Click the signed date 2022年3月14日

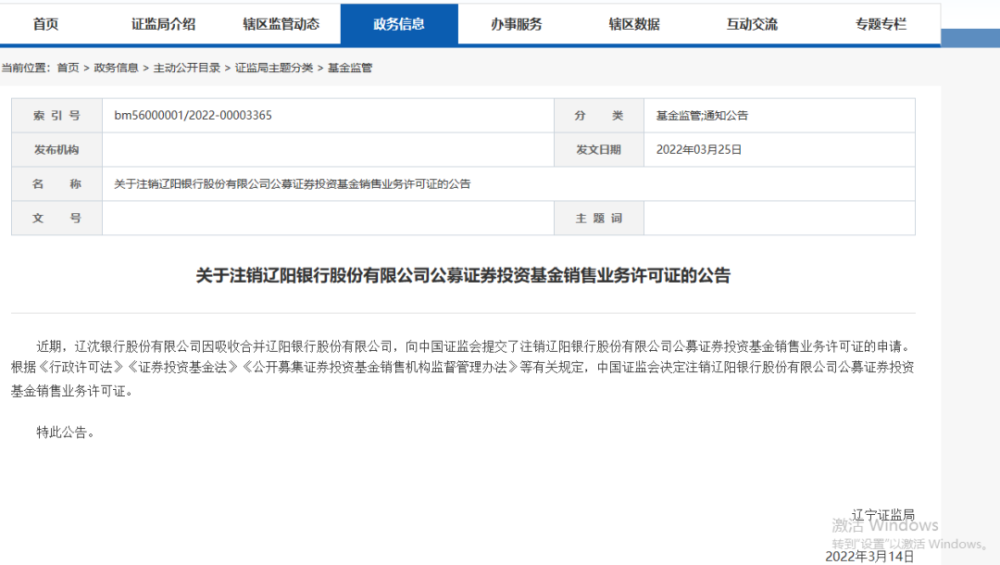[x=870, y=556]
